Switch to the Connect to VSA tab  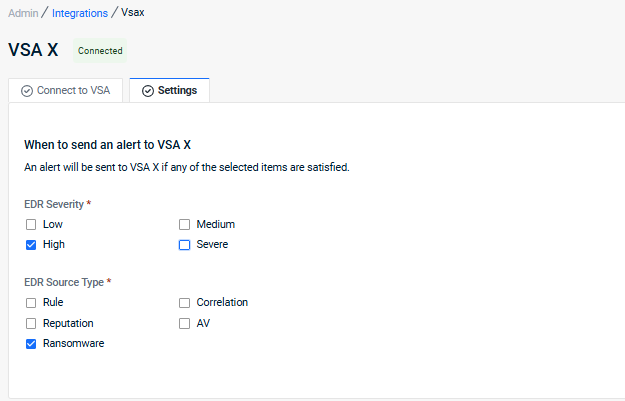pyautogui.click(x=66, y=91)
